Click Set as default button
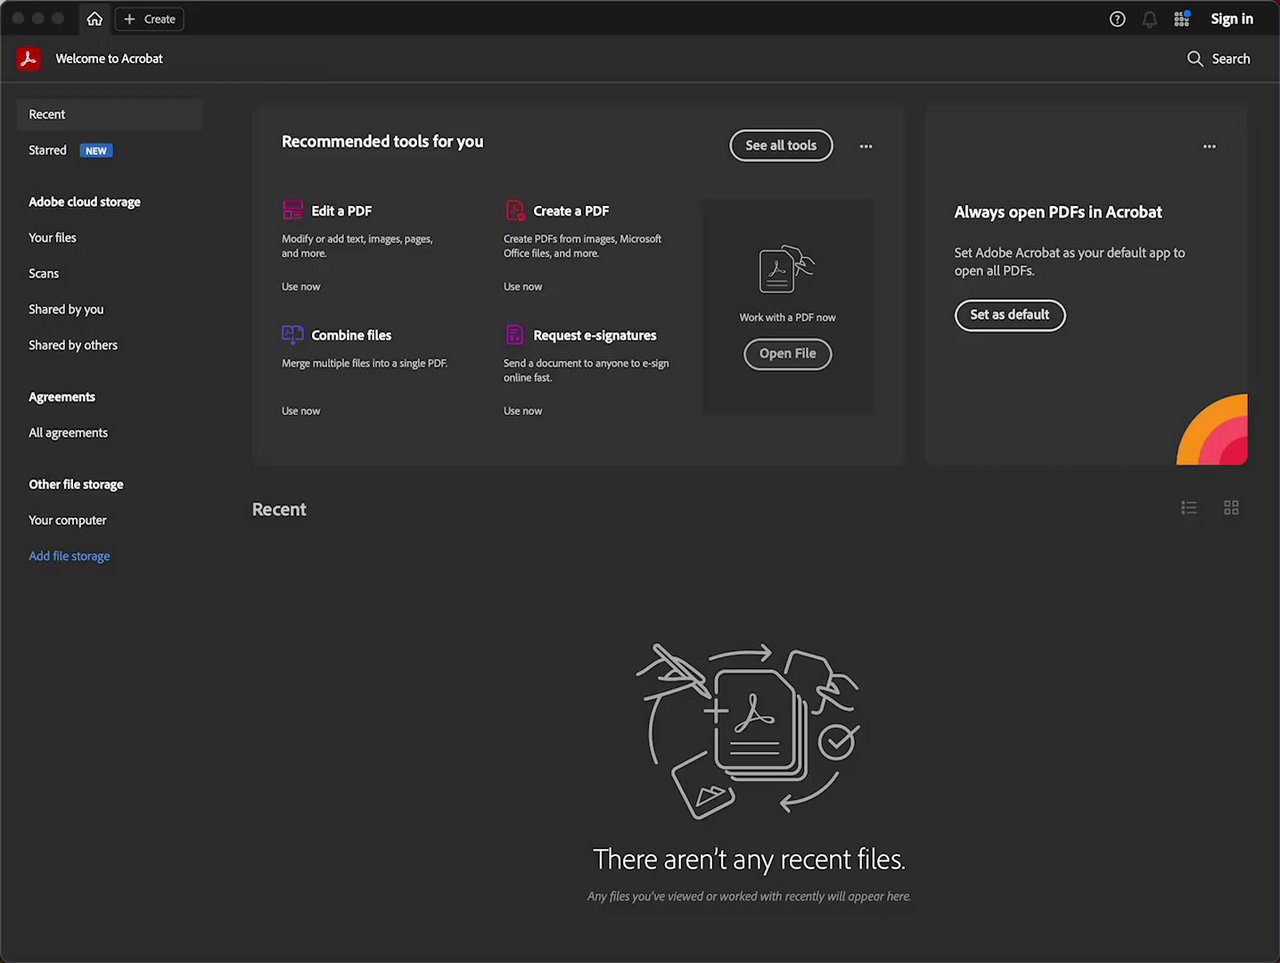Viewport: 1280px width, 963px height. [1010, 315]
